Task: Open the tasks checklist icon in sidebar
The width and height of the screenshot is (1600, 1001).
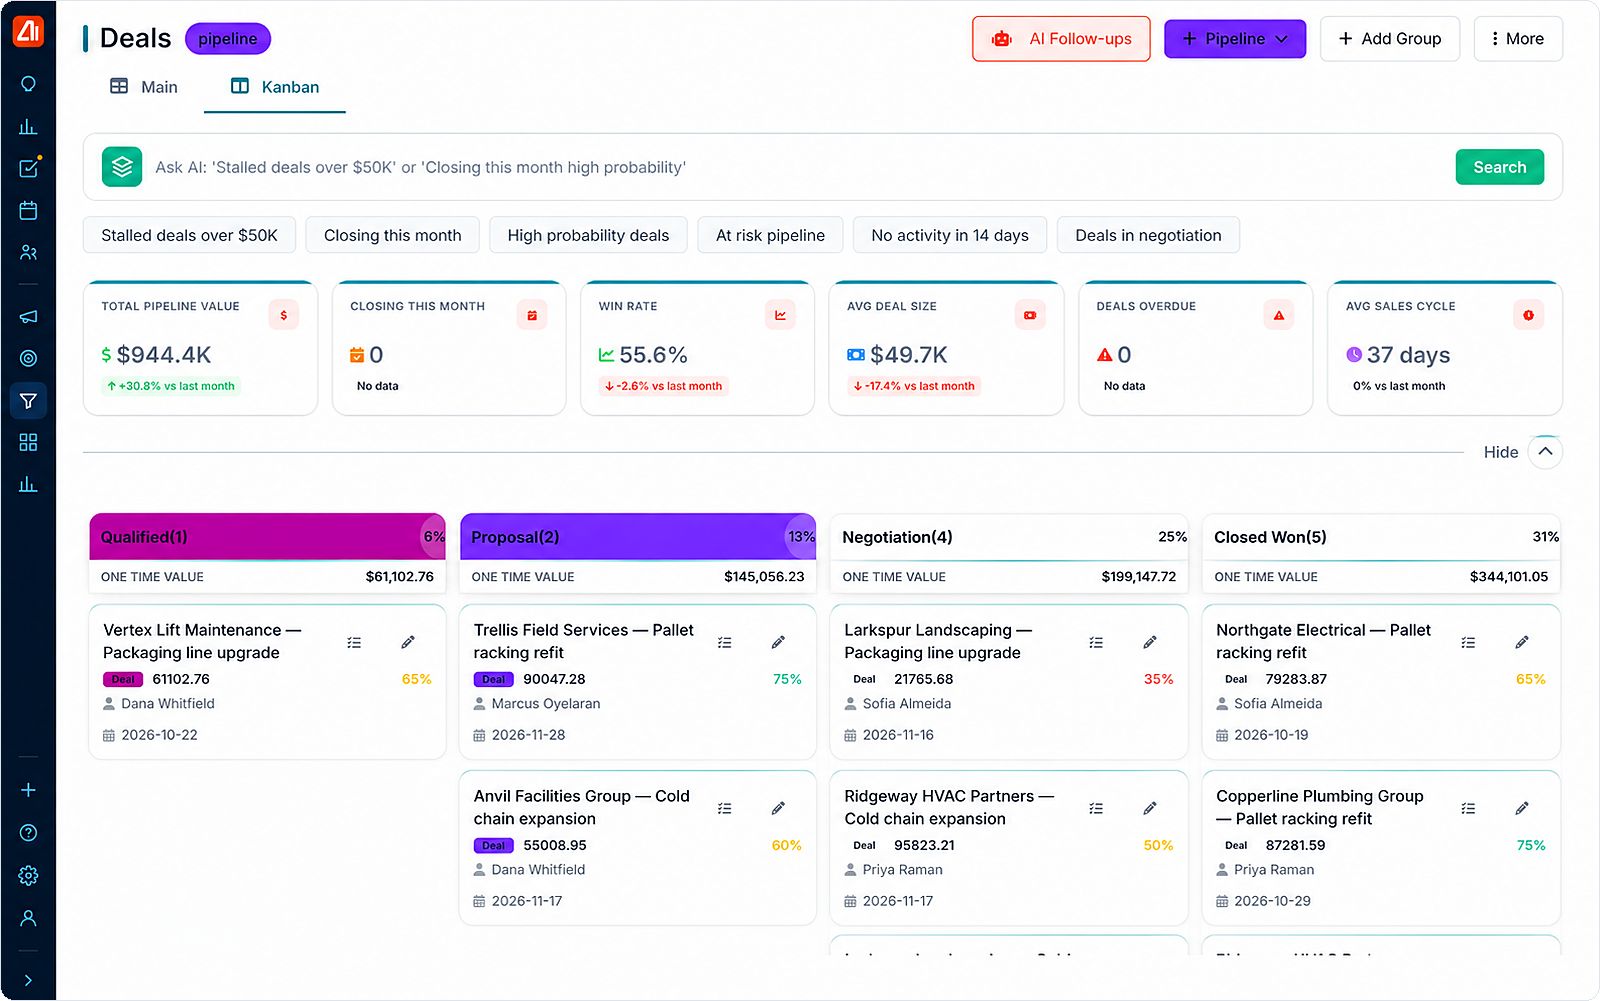Action: [28, 168]
